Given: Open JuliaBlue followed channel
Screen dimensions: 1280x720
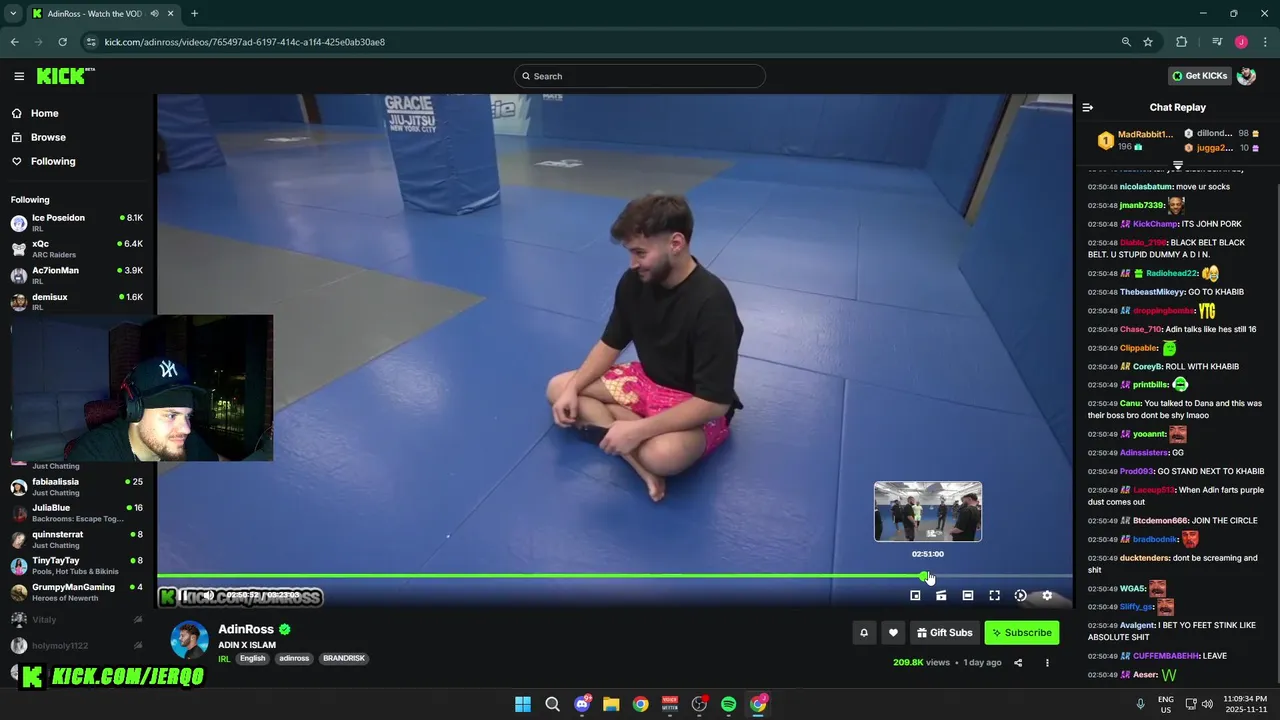Looking at the screenshot, I should (77, 512).
